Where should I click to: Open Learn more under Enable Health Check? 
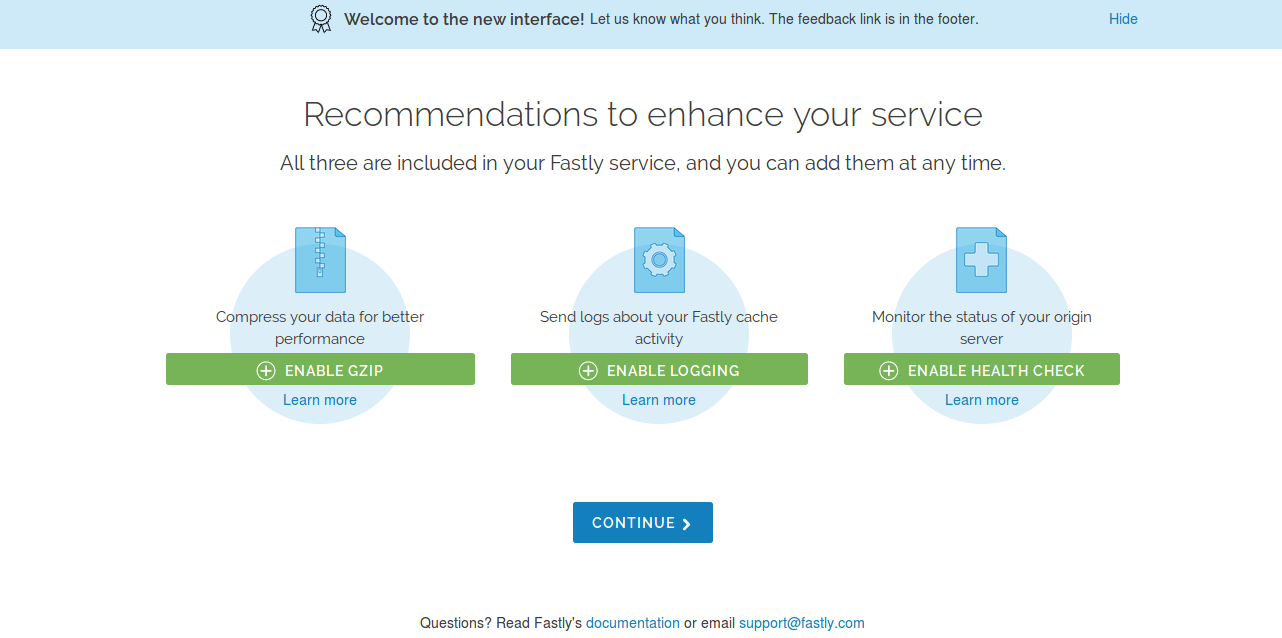[982, 400]
